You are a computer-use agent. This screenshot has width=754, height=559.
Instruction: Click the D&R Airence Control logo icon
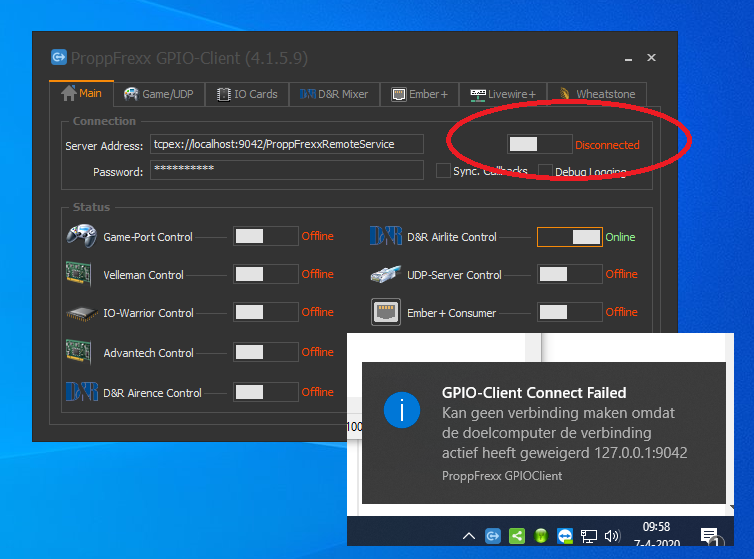pyautogui.click(x=81, y=392)
